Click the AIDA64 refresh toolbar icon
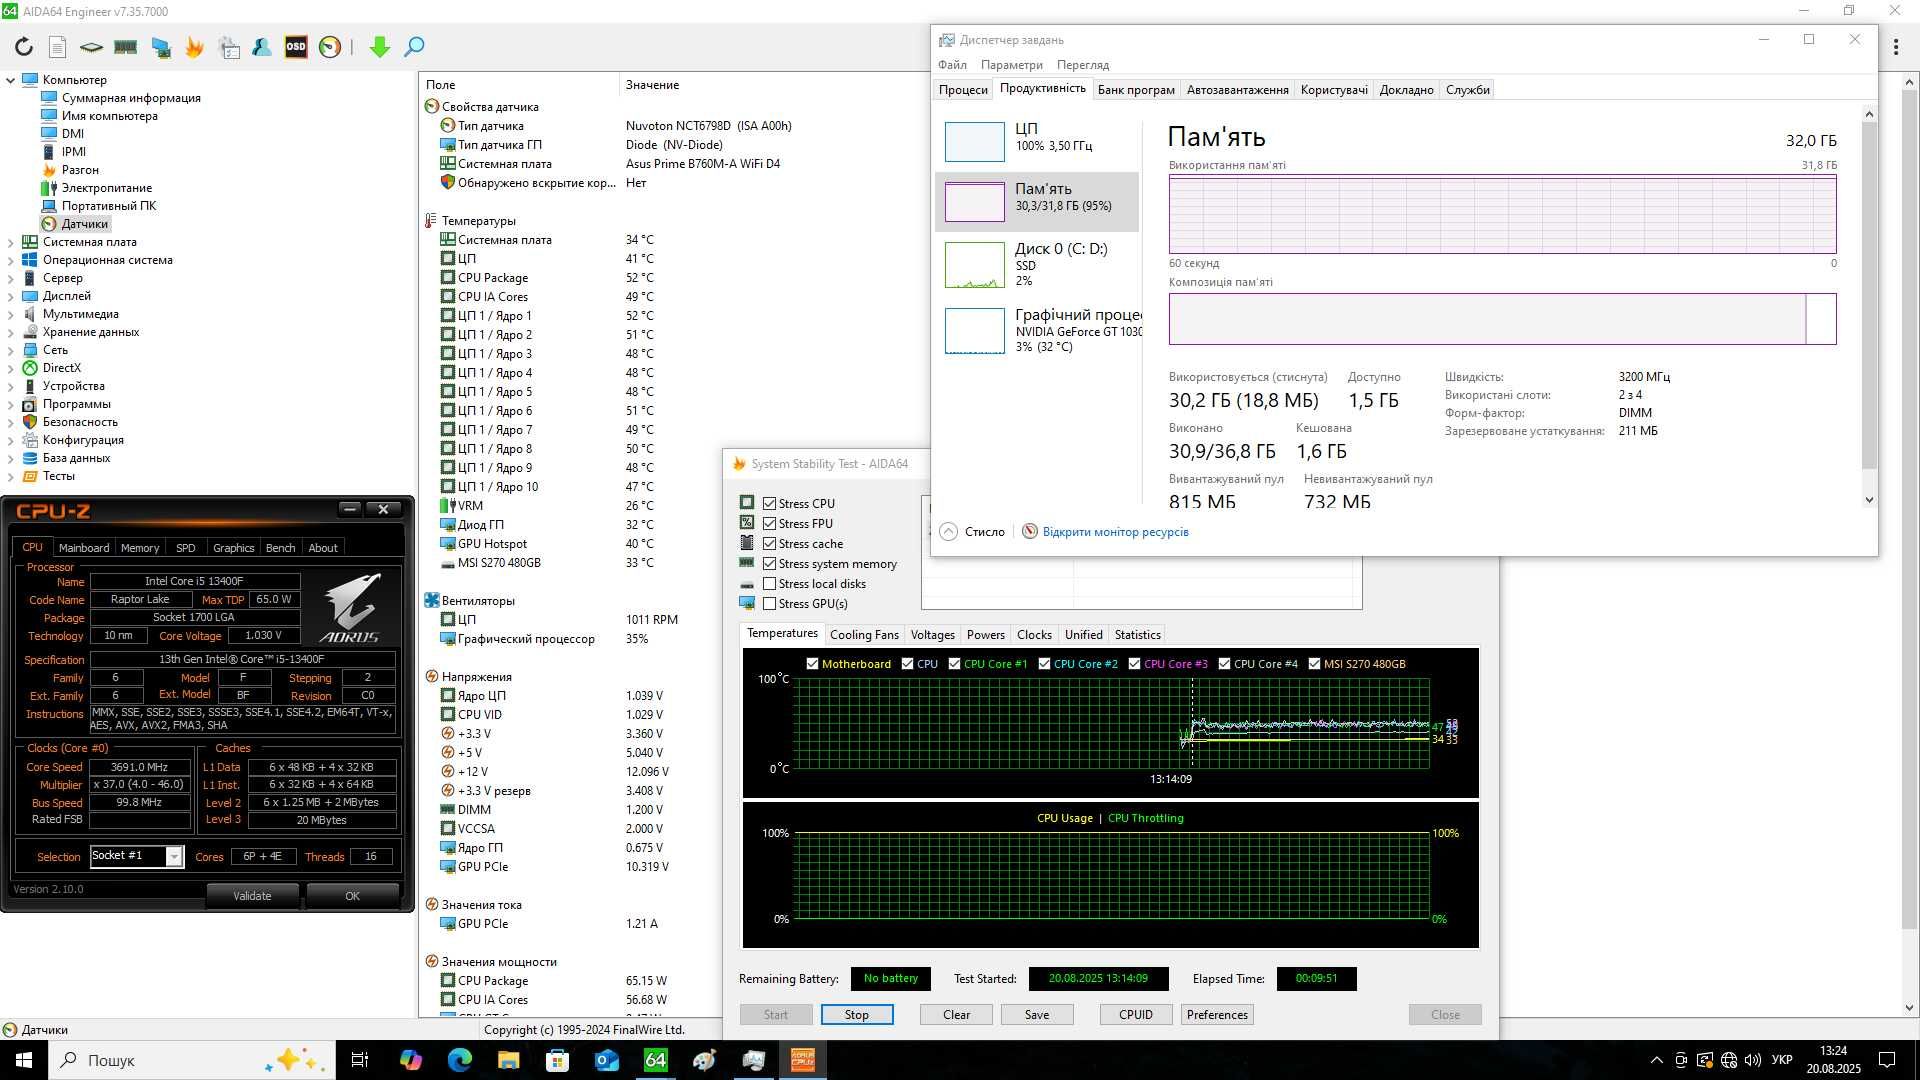 click(24, 47)
